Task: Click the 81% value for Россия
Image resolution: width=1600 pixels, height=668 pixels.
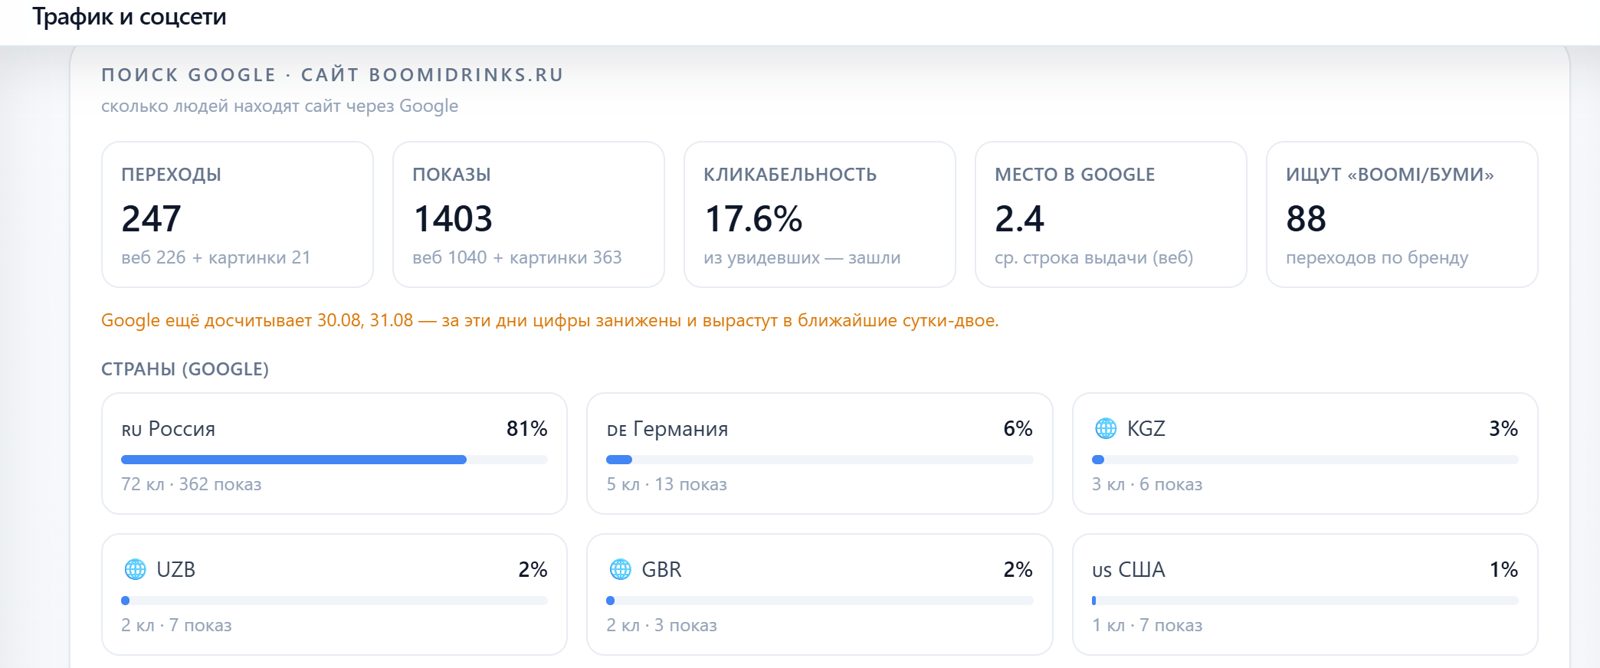Action: click(x=527, y=429)
